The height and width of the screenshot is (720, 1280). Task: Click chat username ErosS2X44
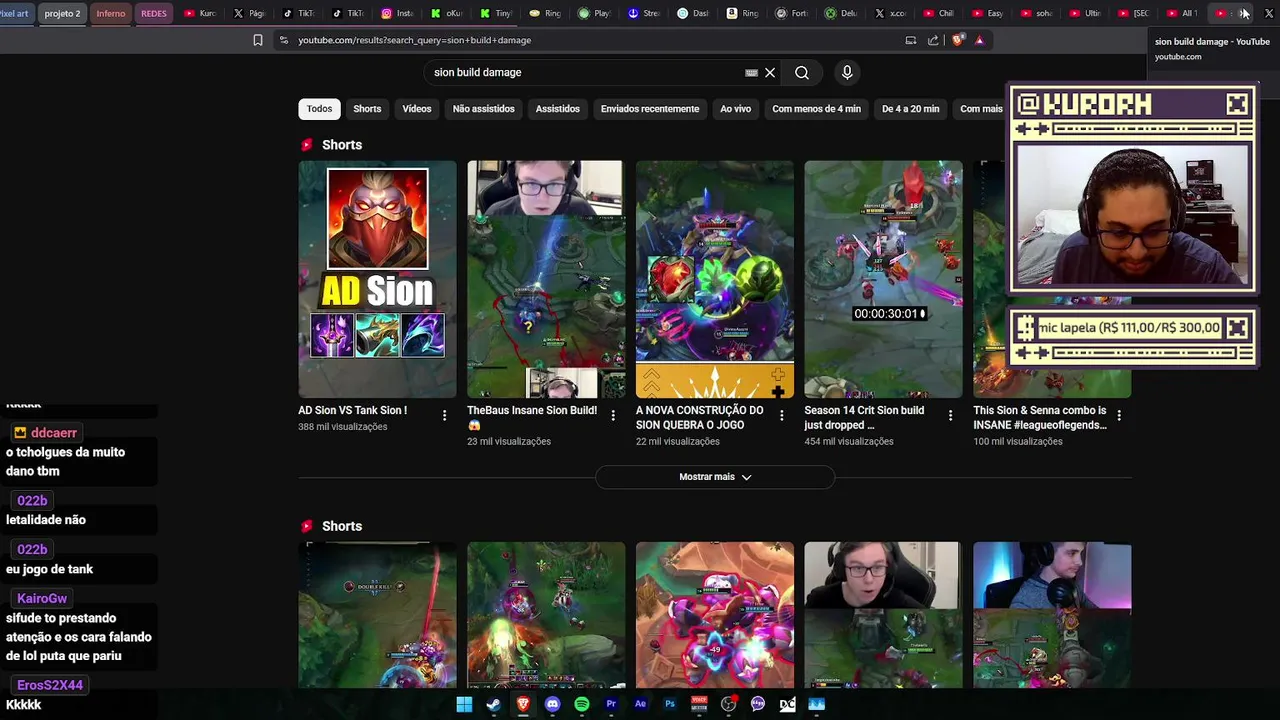pyautogui.click(x=50, y=685)
